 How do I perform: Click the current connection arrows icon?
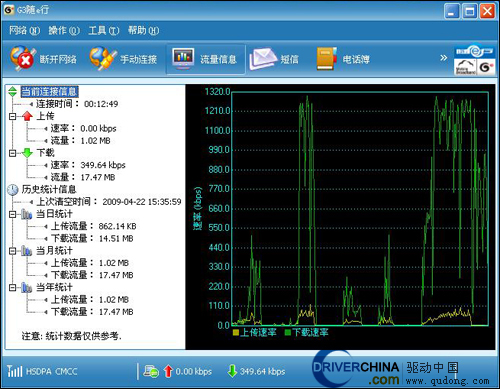tap(13, 91)
